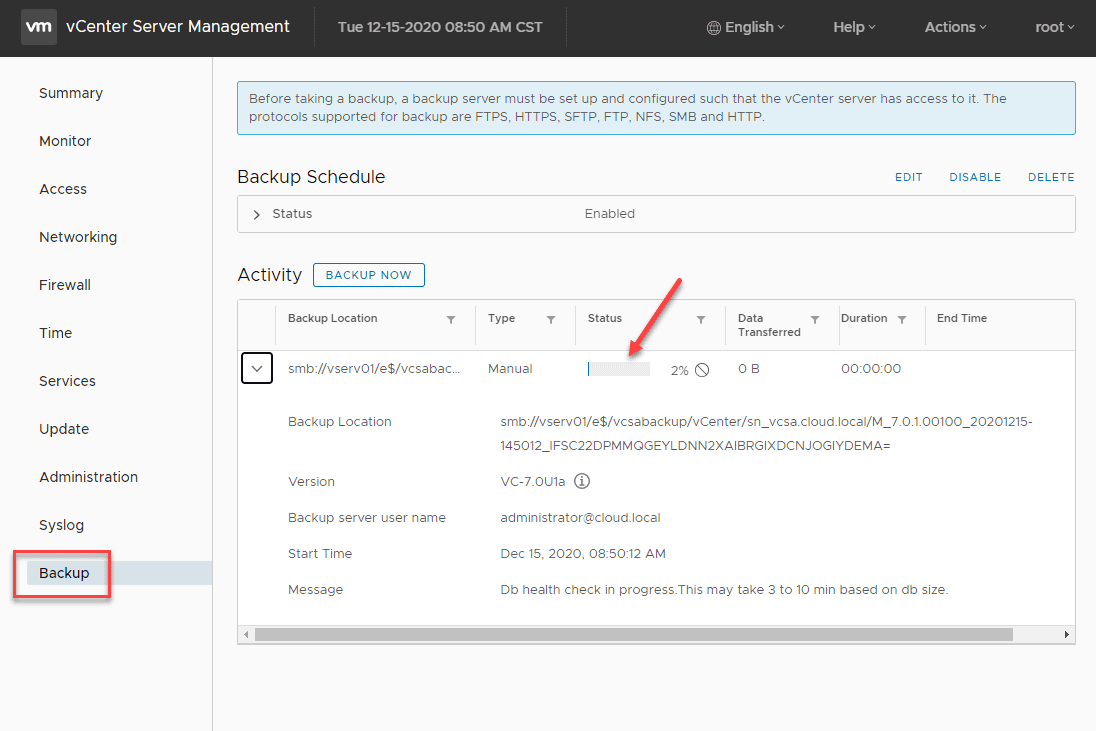Image resolution: width=1096 pixels, height=731 pixels.
Task: Expand the Backup Schedule Status row
Action: point(257,215)
